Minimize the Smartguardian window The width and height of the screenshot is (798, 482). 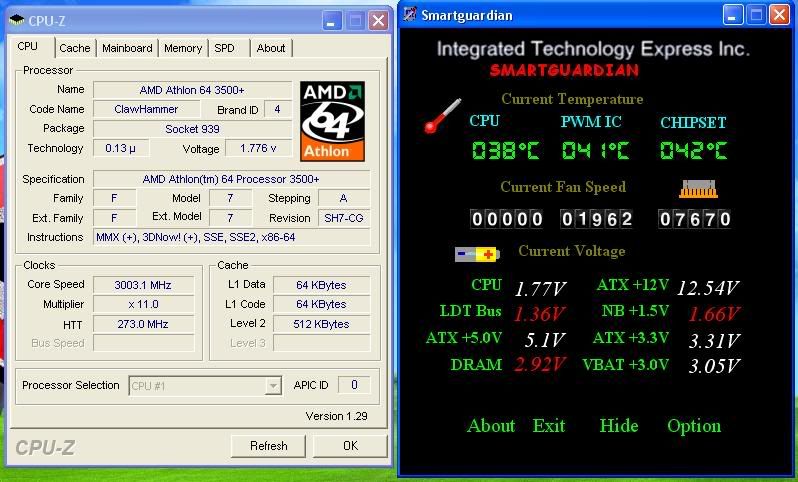[733, 15]
